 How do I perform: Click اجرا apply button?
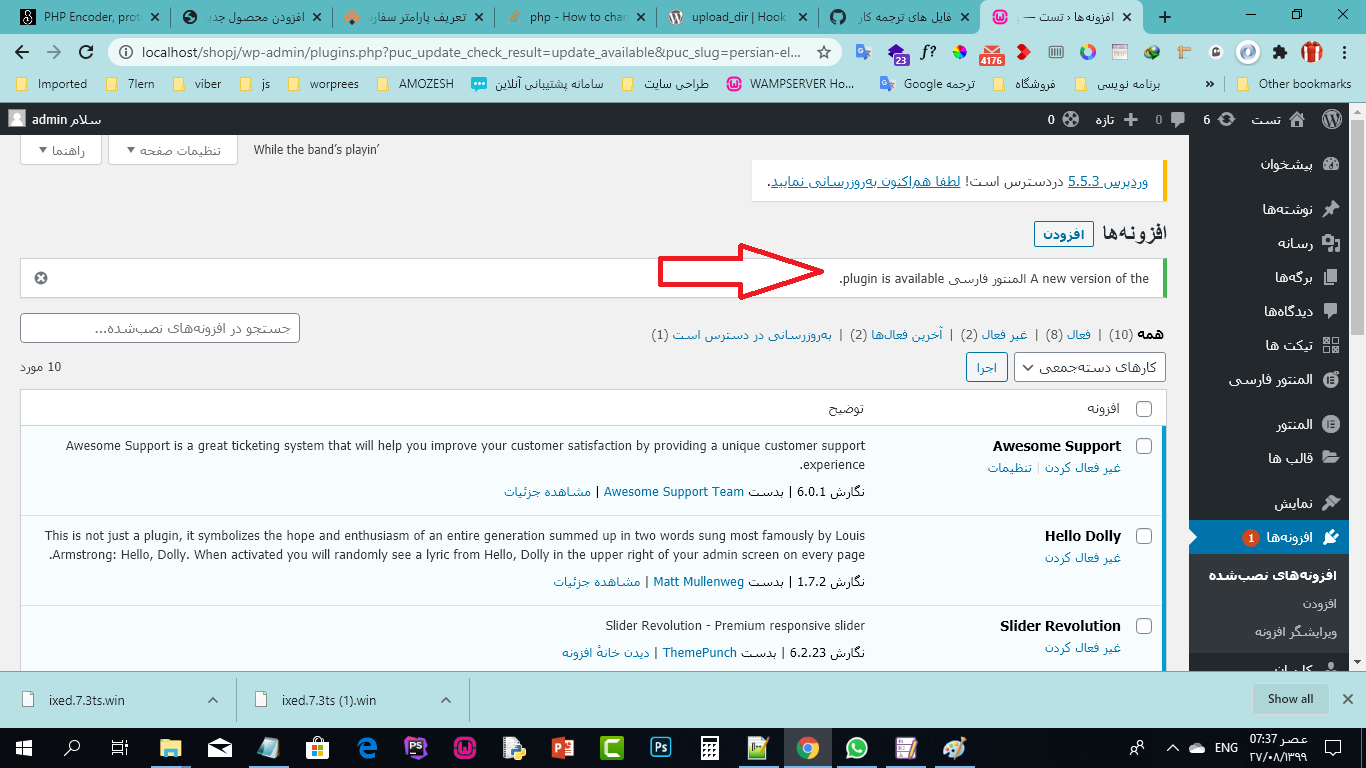click(987, 367)
